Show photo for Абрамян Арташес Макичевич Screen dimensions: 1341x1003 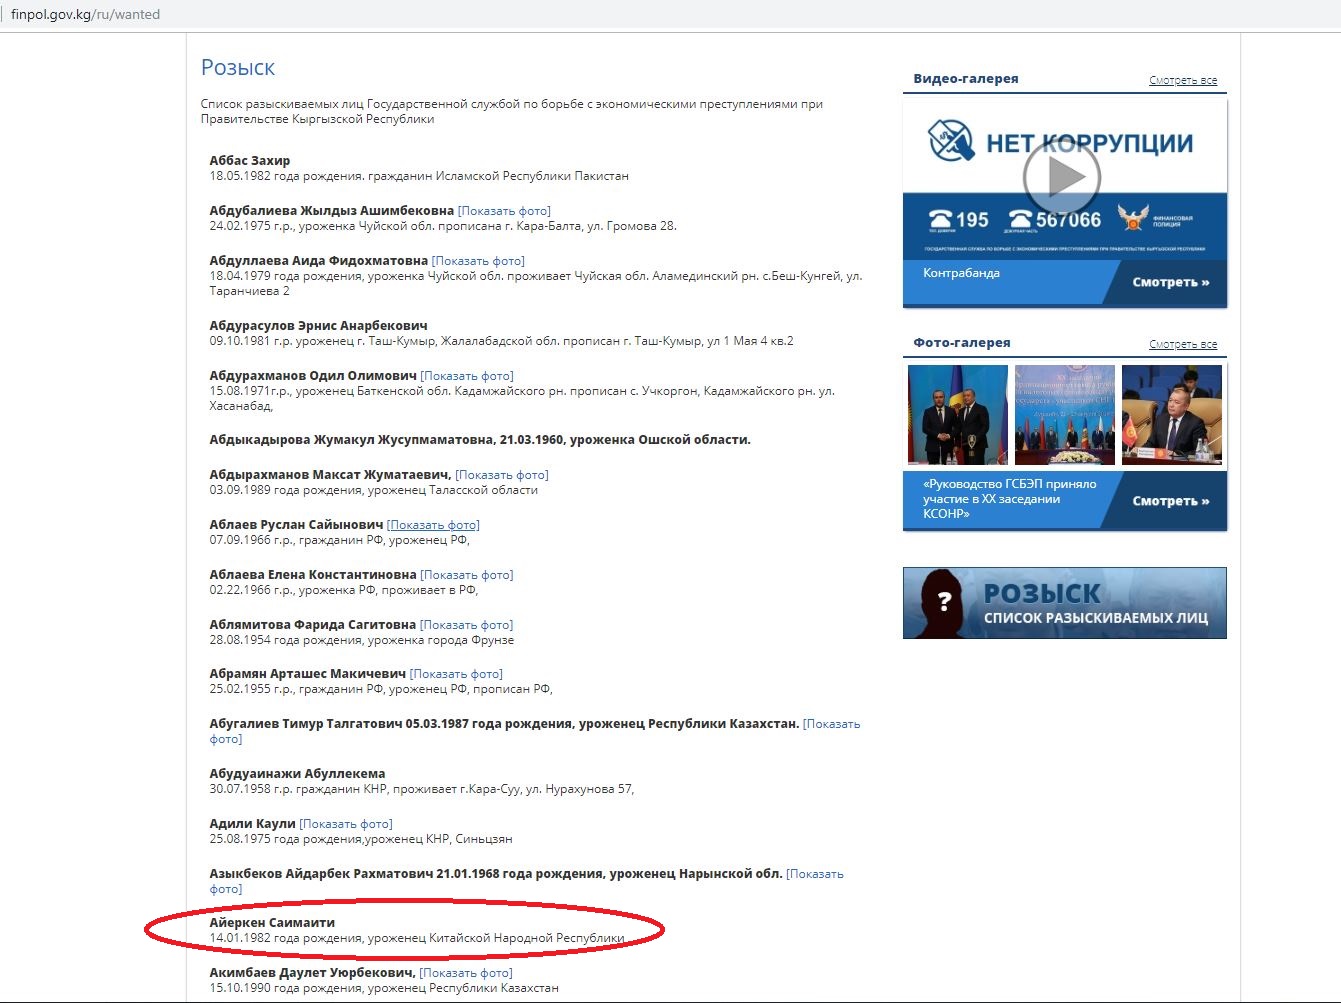pyautogui.click(x=456, y=674)
